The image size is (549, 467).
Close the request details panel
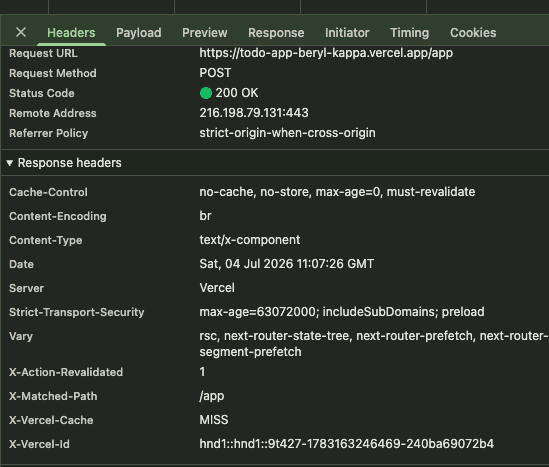[x=21, y=32]
